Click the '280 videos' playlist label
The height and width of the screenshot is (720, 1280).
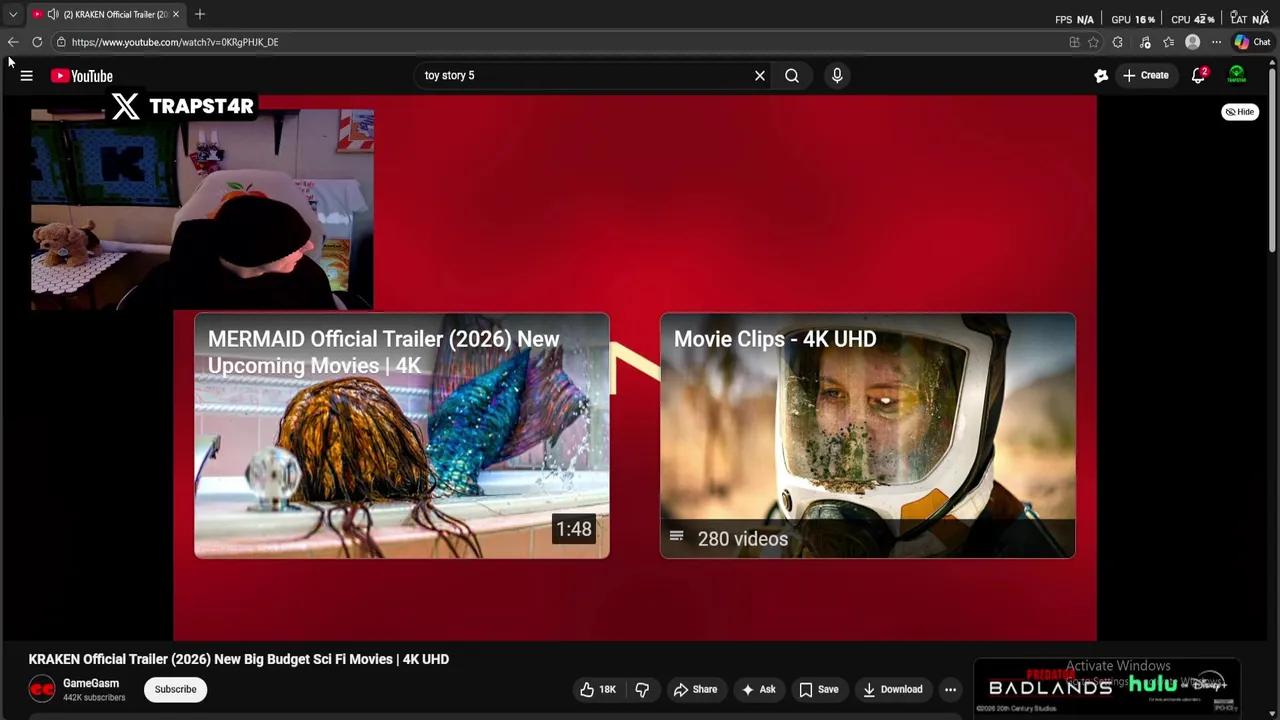[742, 539]
